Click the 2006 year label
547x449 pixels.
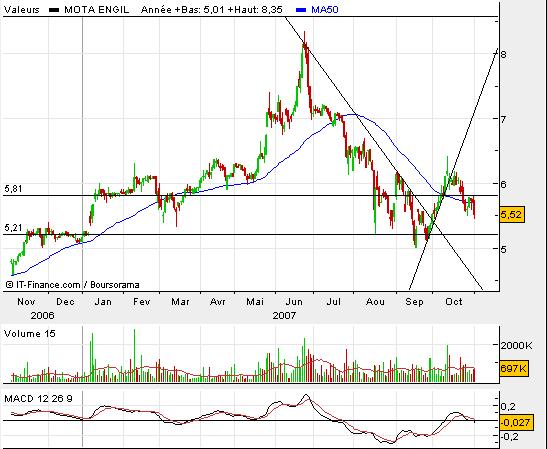click(43, 315)
